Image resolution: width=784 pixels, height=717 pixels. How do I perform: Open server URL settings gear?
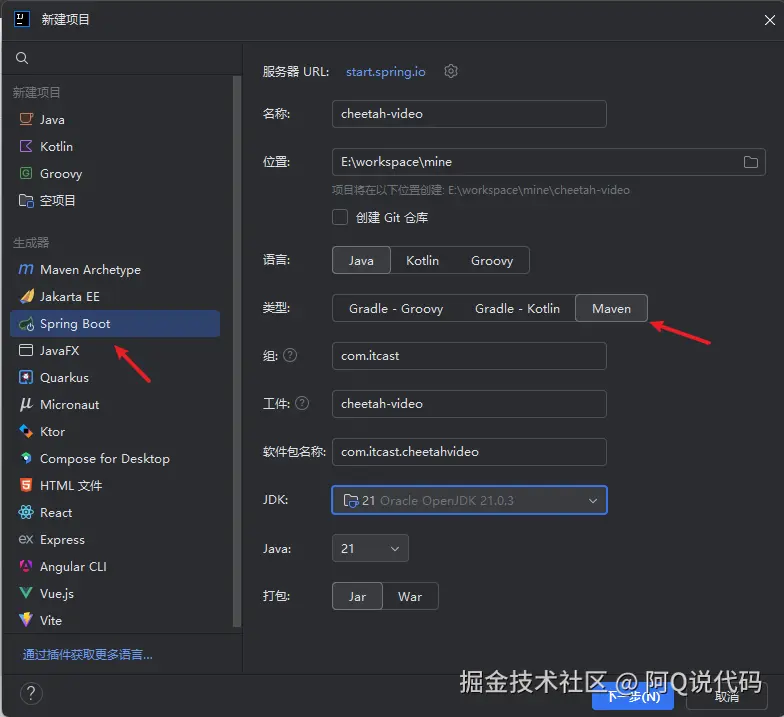(451, 72)
